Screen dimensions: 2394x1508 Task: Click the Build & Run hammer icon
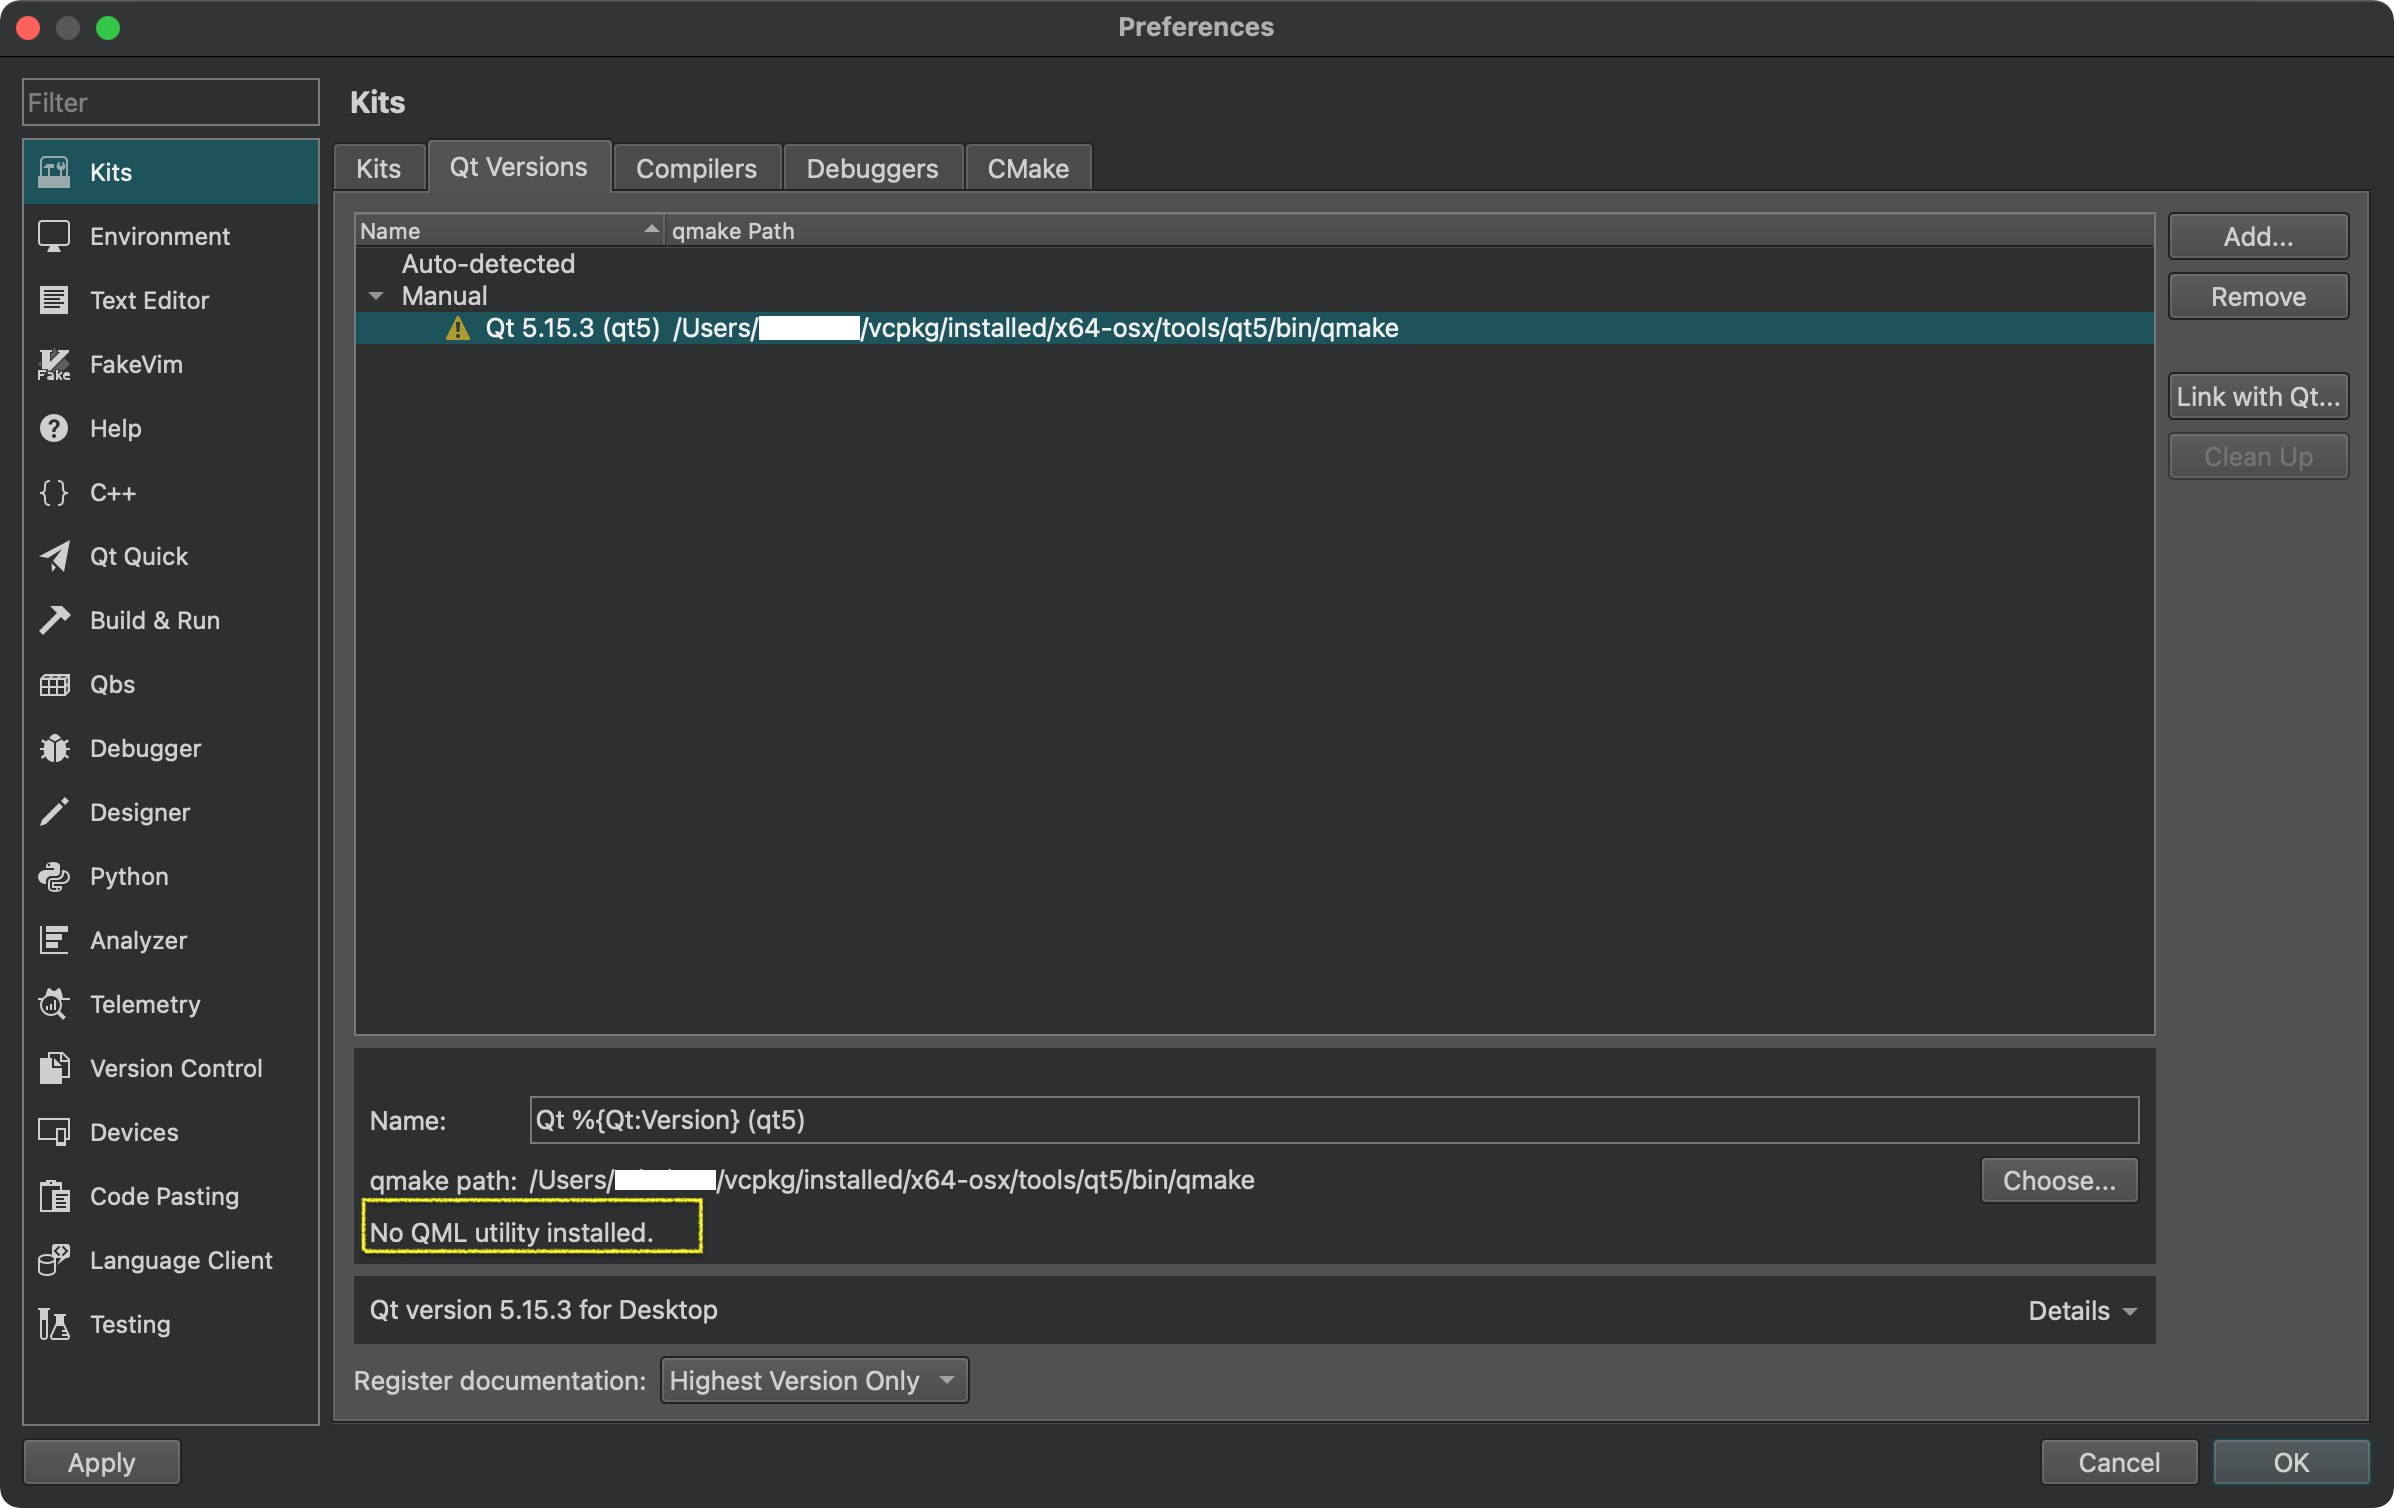[x=54, y=621]
